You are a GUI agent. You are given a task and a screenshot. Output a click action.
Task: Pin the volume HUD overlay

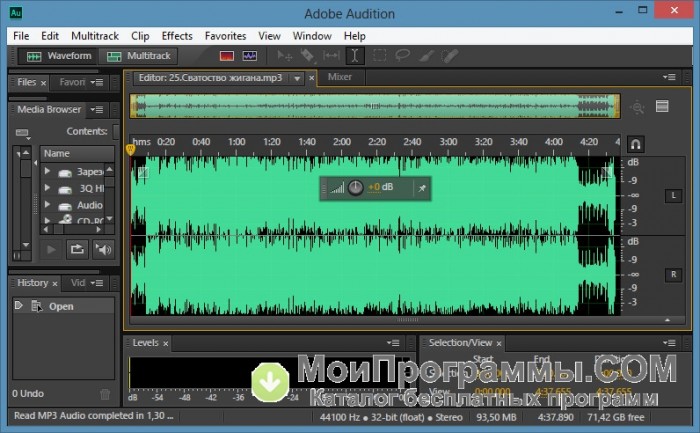422,188
